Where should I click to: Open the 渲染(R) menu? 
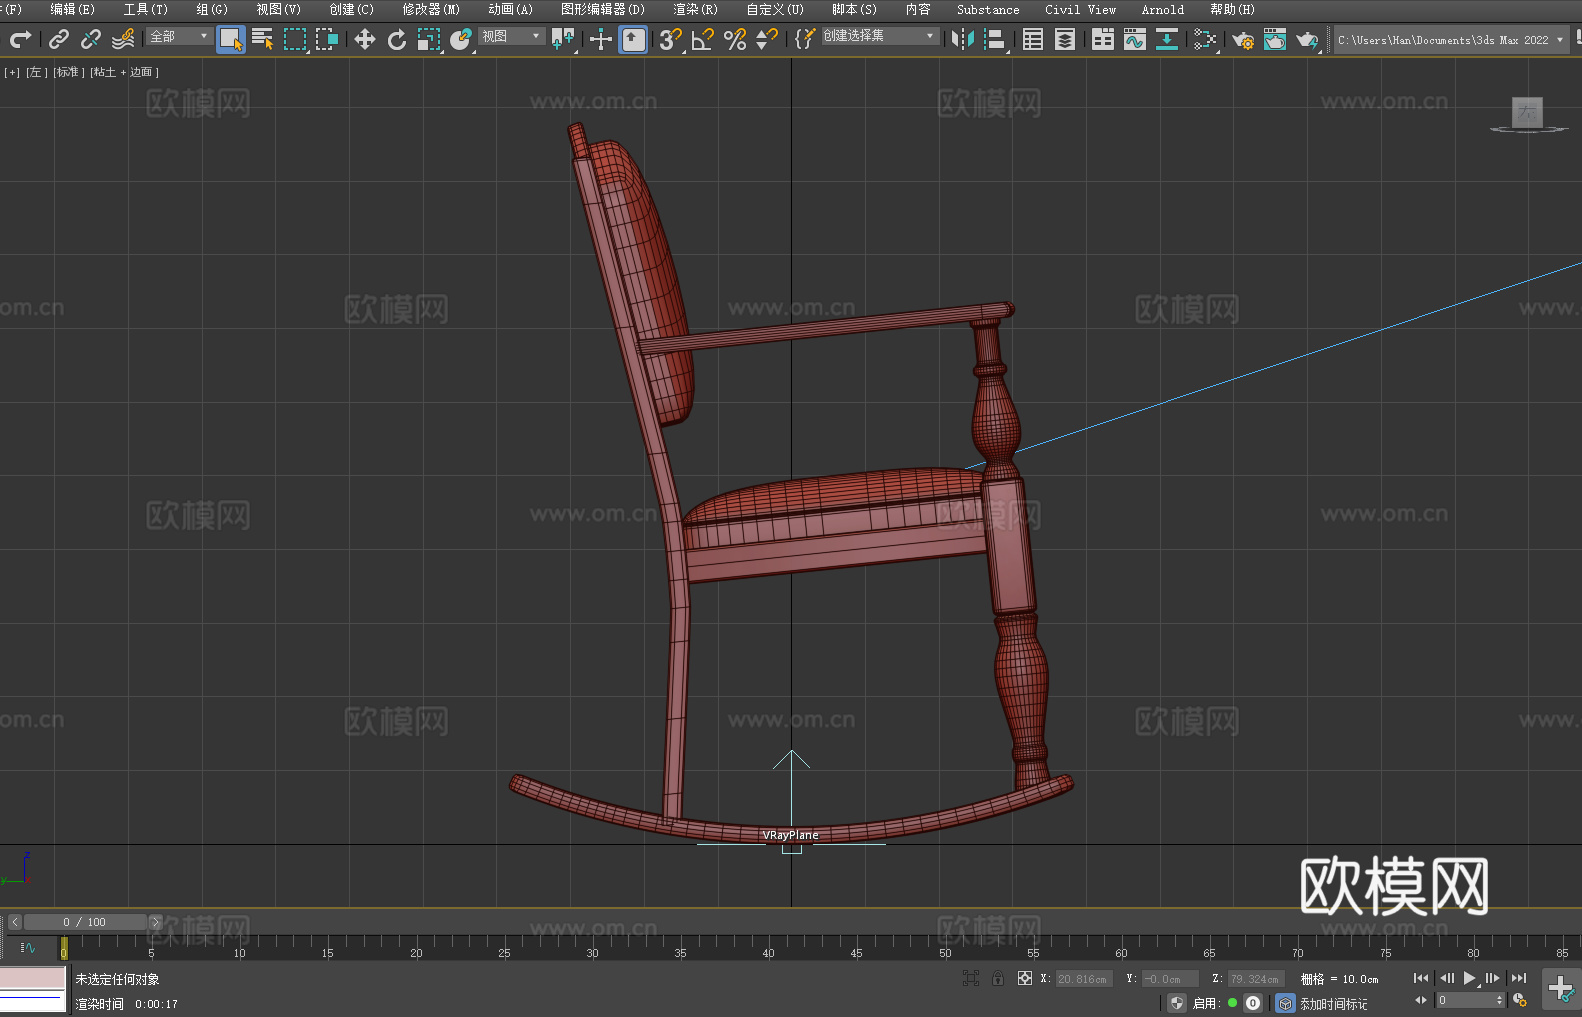(696, 9)
